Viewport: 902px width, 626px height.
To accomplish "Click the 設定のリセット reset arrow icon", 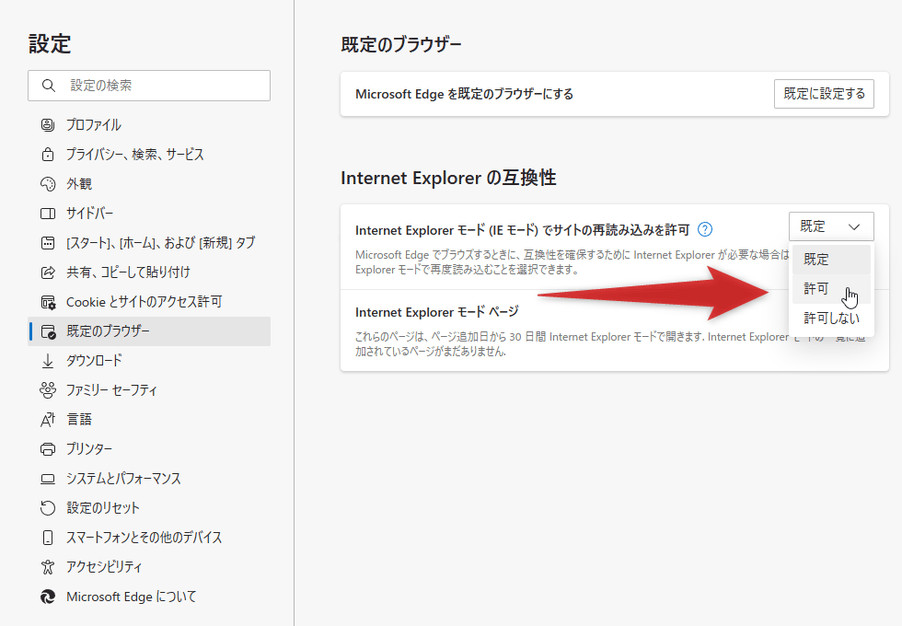I will point(48,508).
